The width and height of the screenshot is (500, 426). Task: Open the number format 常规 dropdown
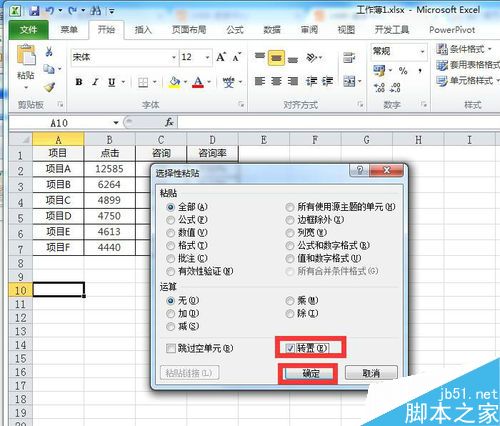click(x=422, y=51)
